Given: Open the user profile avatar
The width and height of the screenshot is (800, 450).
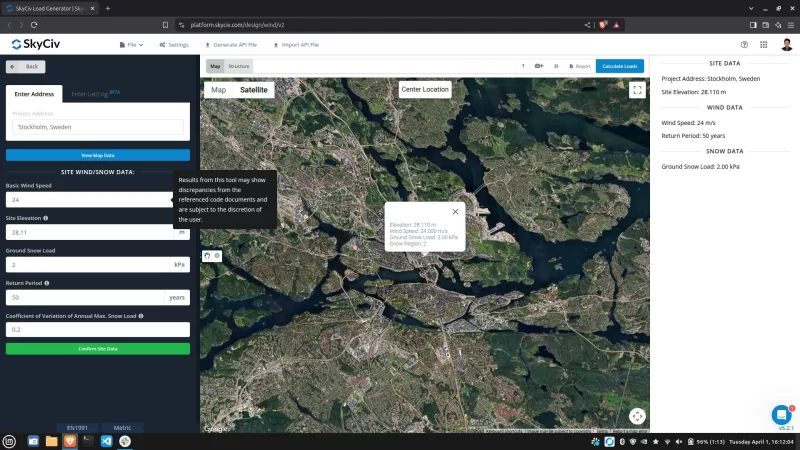Looking at the screenshot, I should 787,44.
